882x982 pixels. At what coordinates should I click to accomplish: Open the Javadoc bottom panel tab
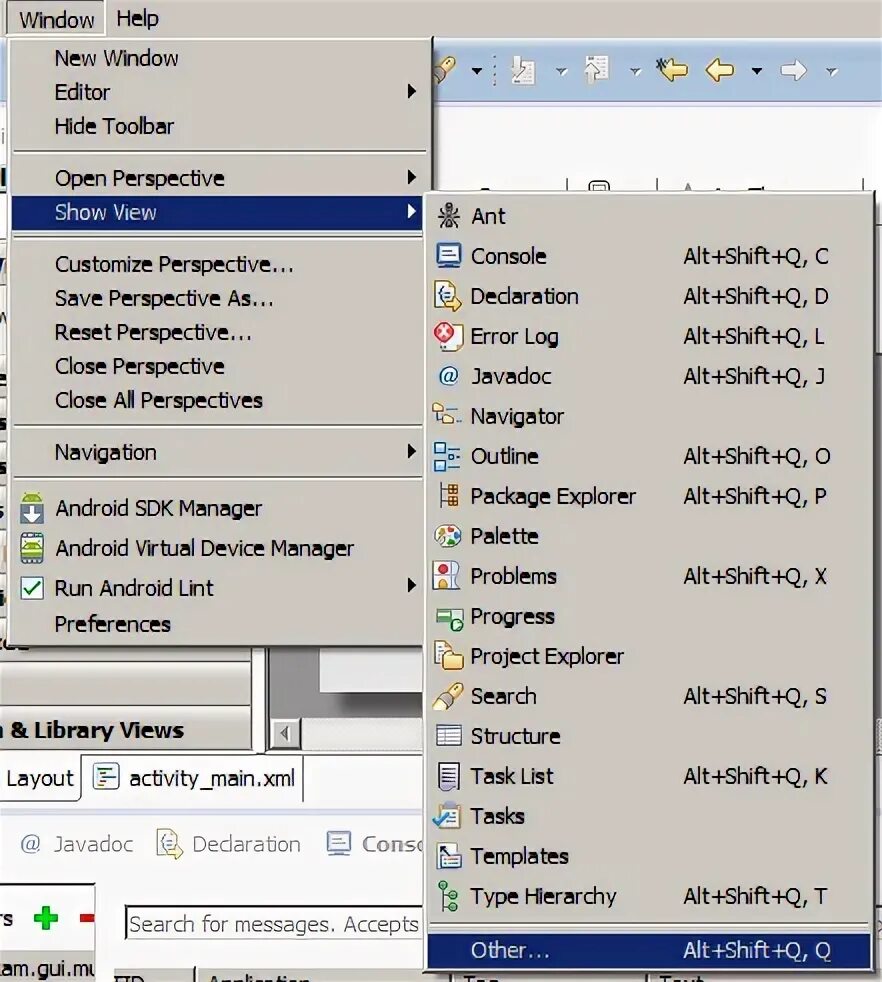pos(76,844)
